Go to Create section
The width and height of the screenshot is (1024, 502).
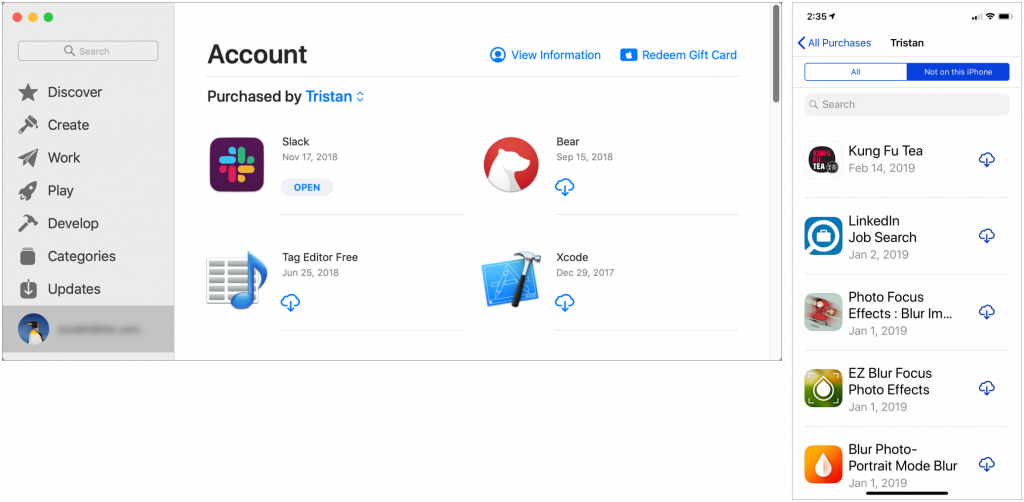pyautogui.click(x=68, y=125)
